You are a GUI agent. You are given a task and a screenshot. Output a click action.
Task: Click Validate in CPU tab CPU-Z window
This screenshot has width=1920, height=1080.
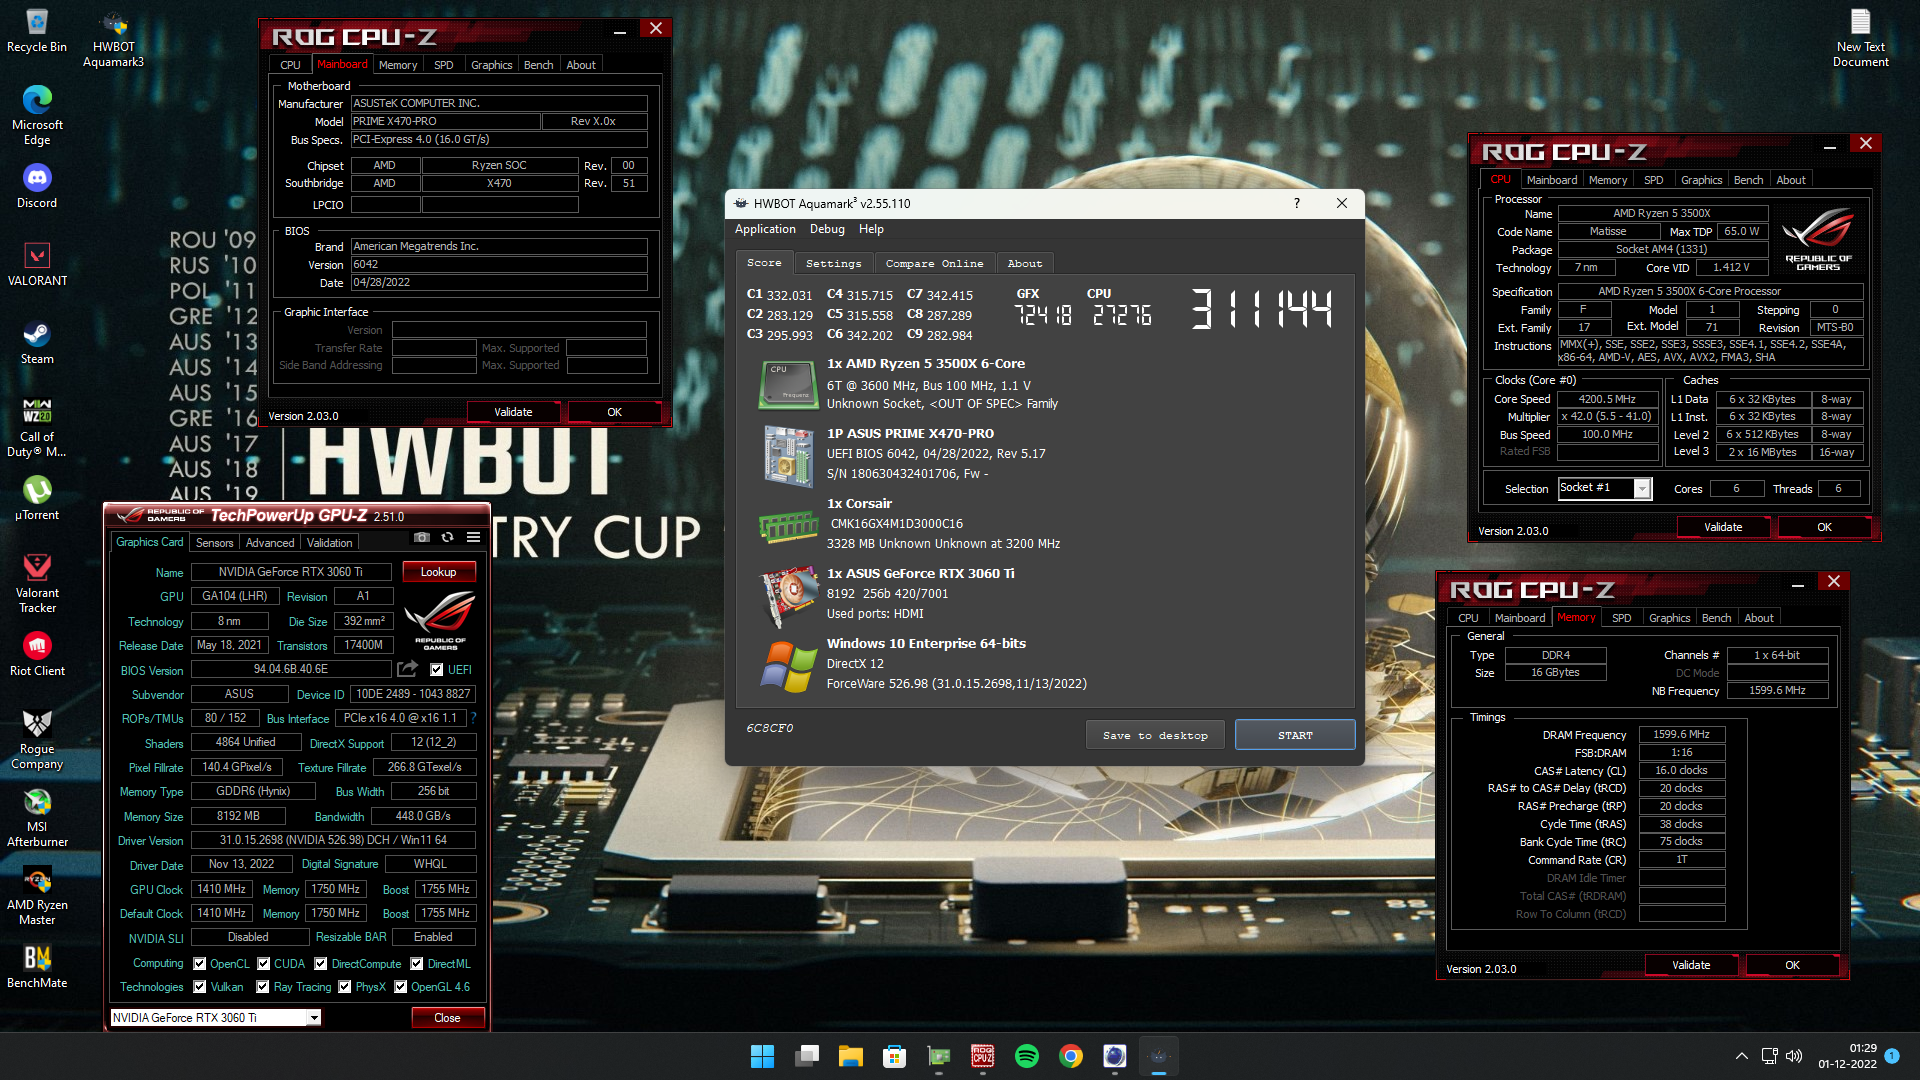[1723, 527]
